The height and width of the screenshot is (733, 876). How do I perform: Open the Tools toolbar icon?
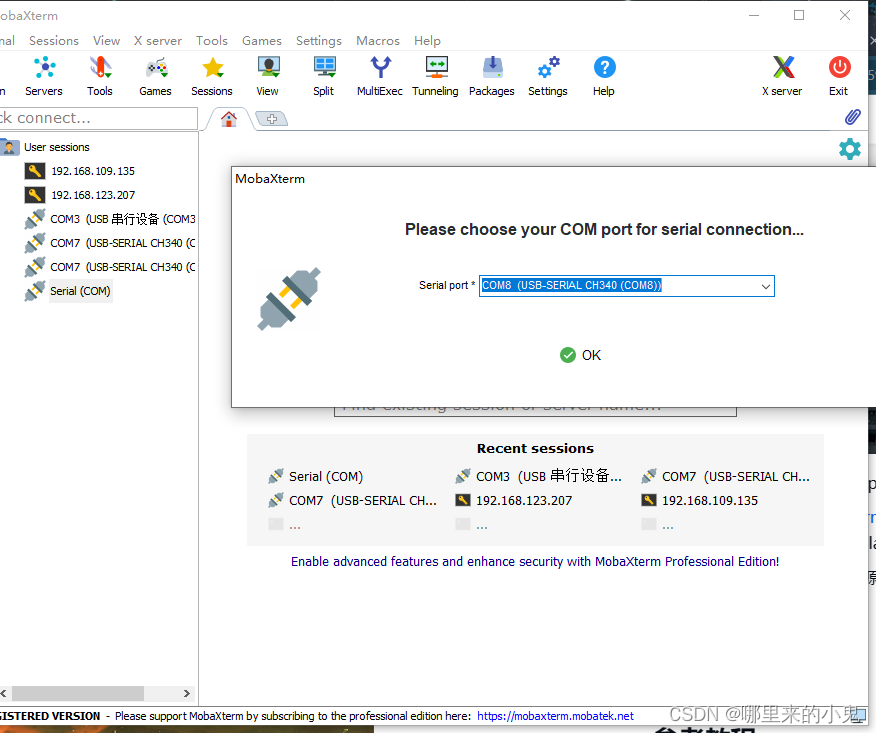click(x=99, y=76)
